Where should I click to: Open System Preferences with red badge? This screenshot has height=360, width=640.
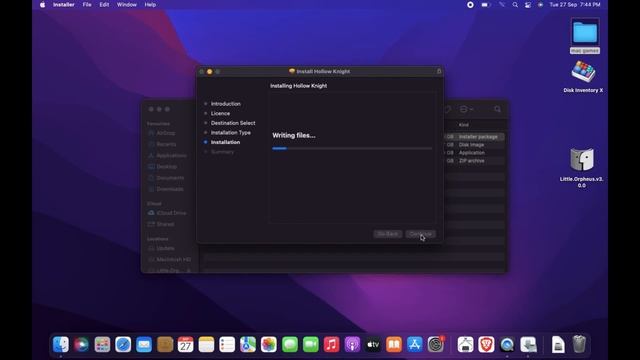[436, 344]
